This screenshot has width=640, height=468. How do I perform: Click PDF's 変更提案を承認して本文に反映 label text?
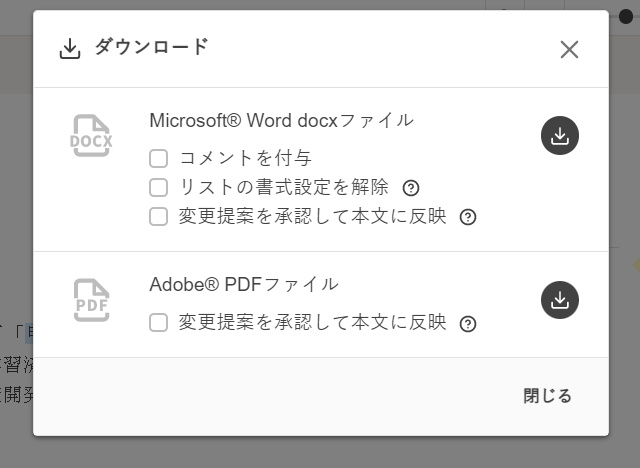(x=312, y=322)
